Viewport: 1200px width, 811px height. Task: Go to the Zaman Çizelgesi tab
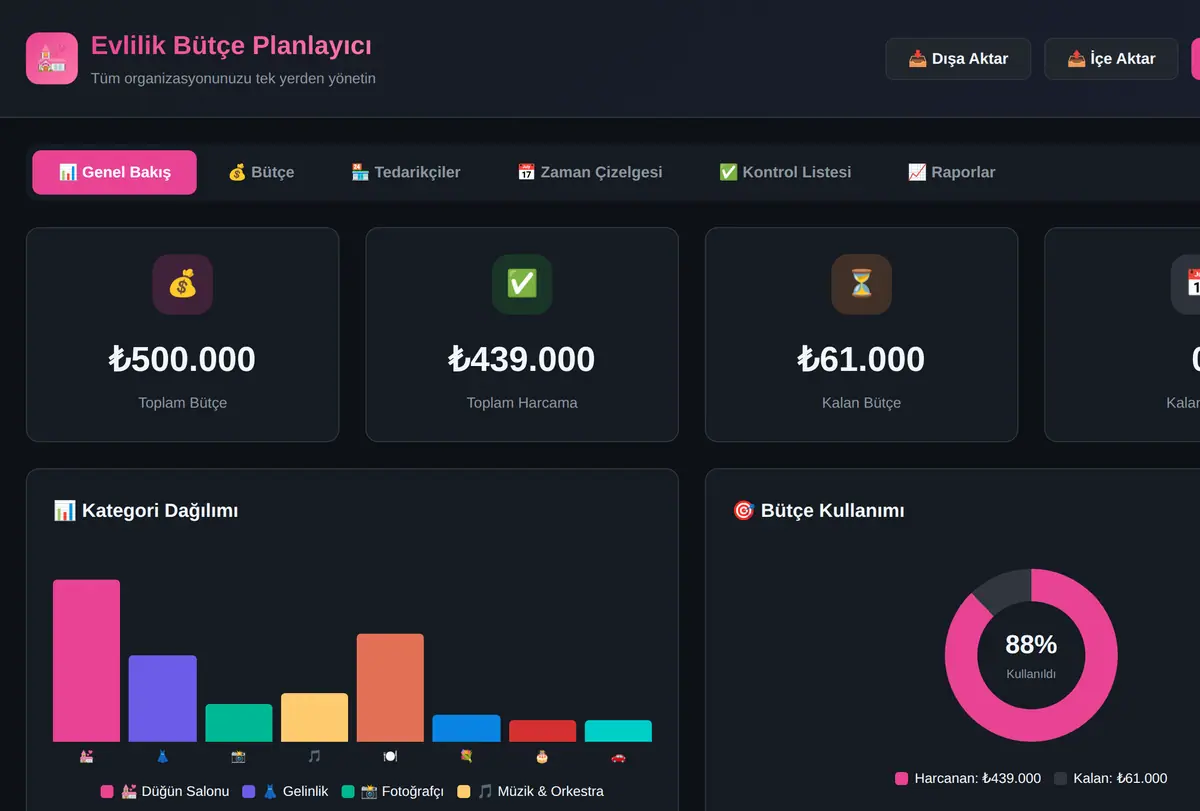[589, 172]
